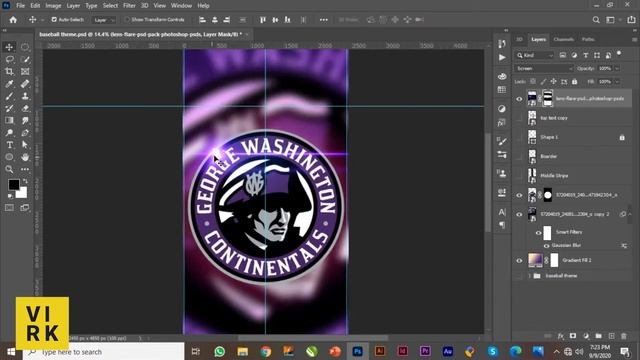Click the Share icon at top right

[631, 20]
